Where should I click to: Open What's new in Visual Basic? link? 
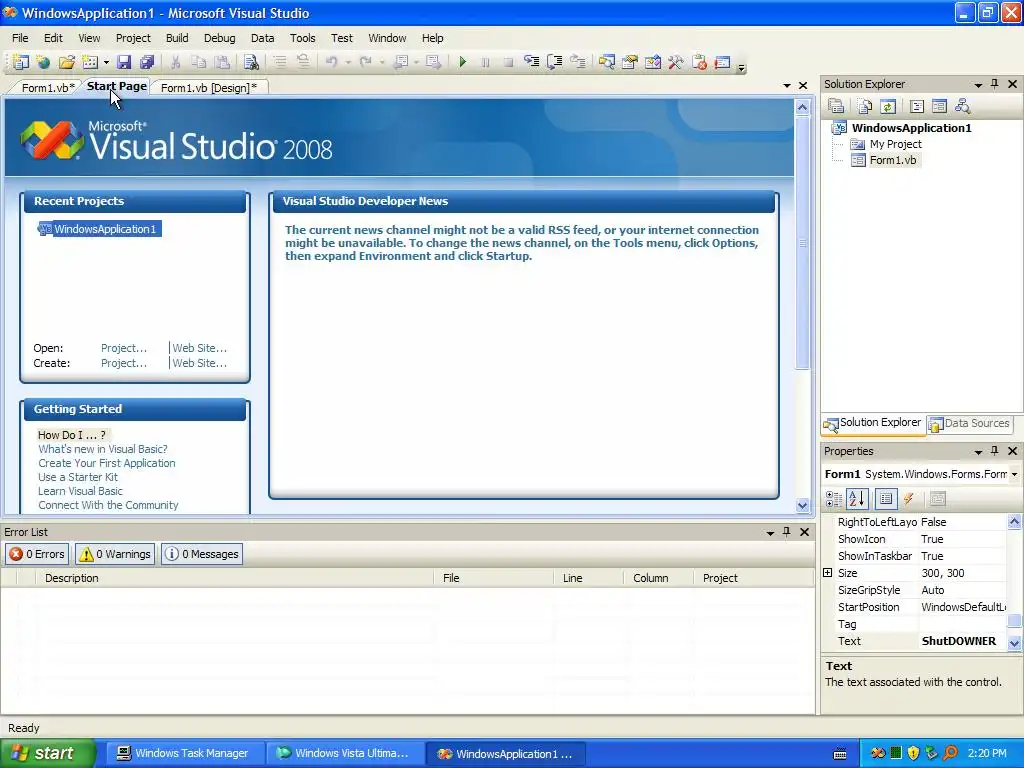[103, 449]
